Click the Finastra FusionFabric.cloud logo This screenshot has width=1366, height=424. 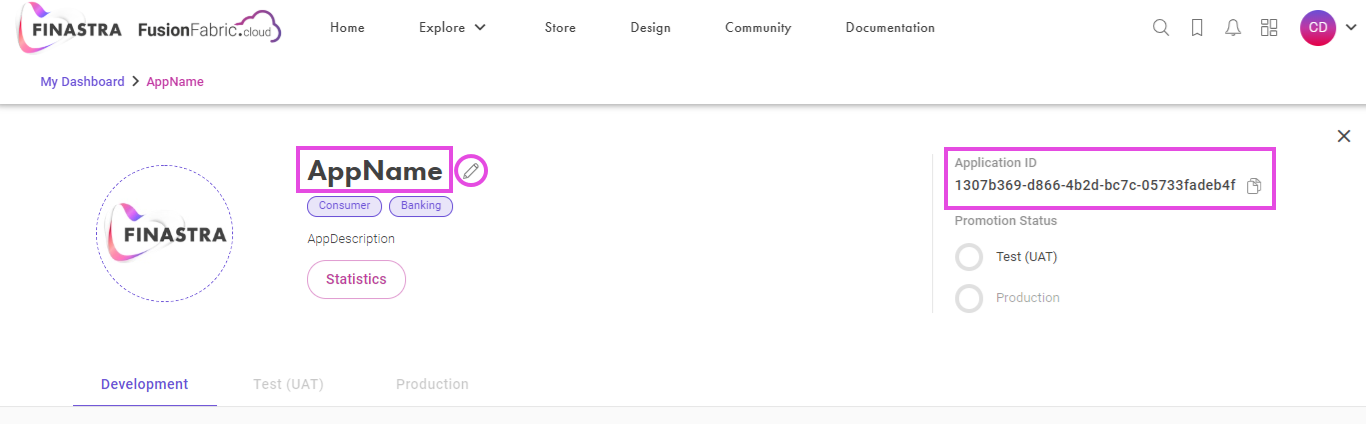[x=150, y=28]
